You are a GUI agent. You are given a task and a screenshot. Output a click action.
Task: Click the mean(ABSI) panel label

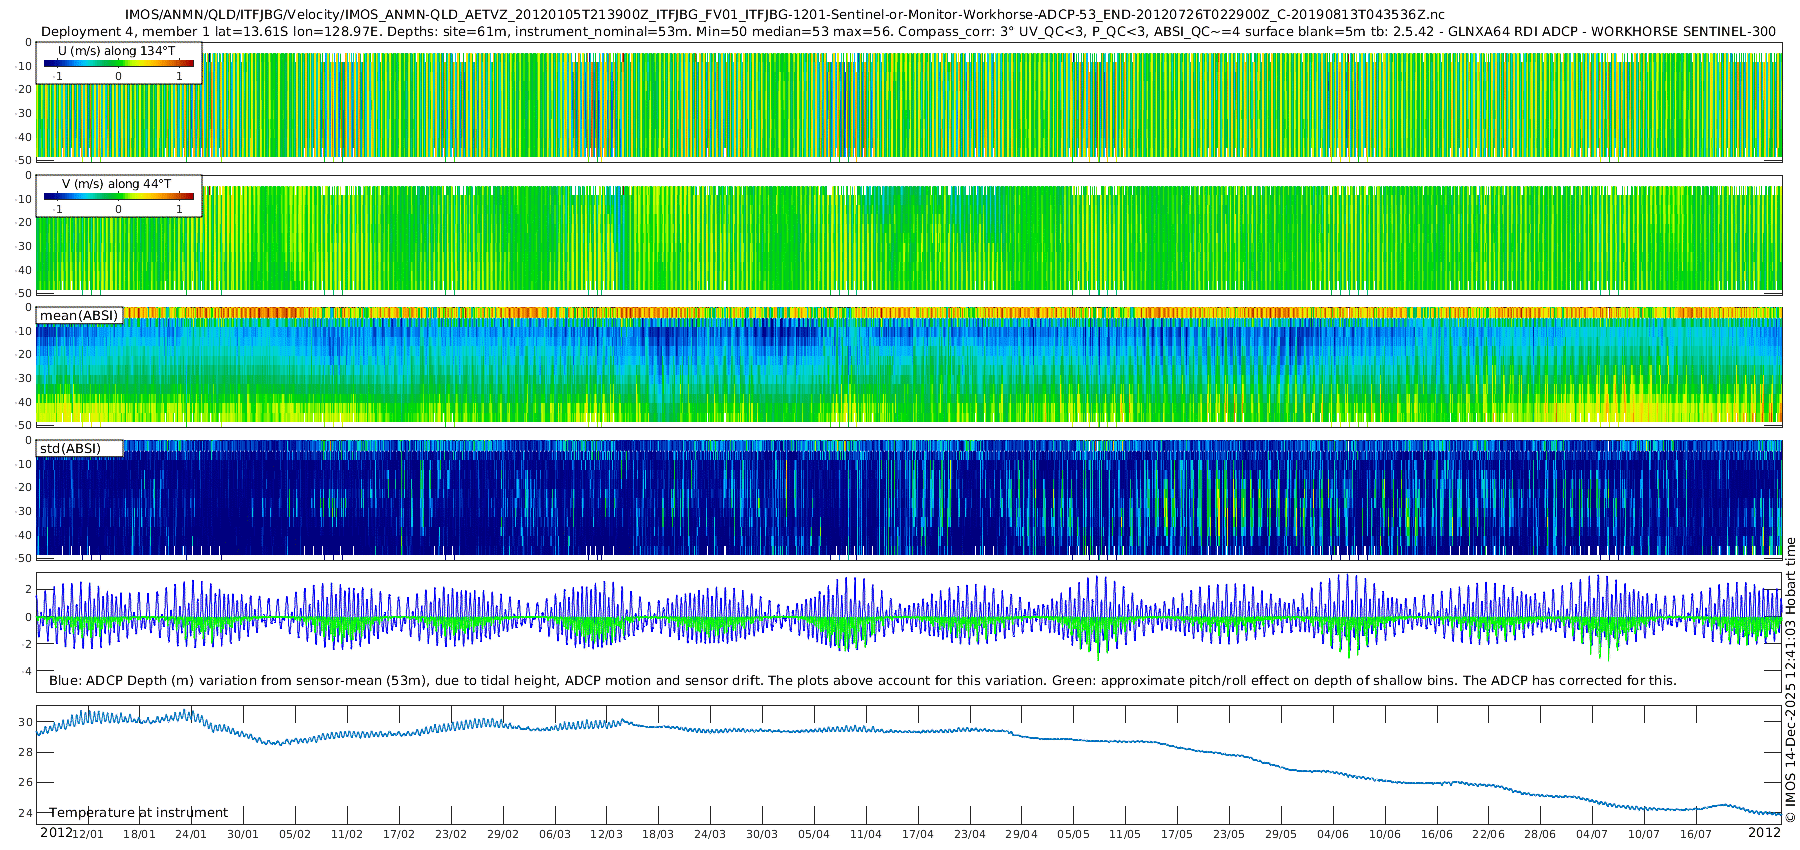[x=79, y=316]
